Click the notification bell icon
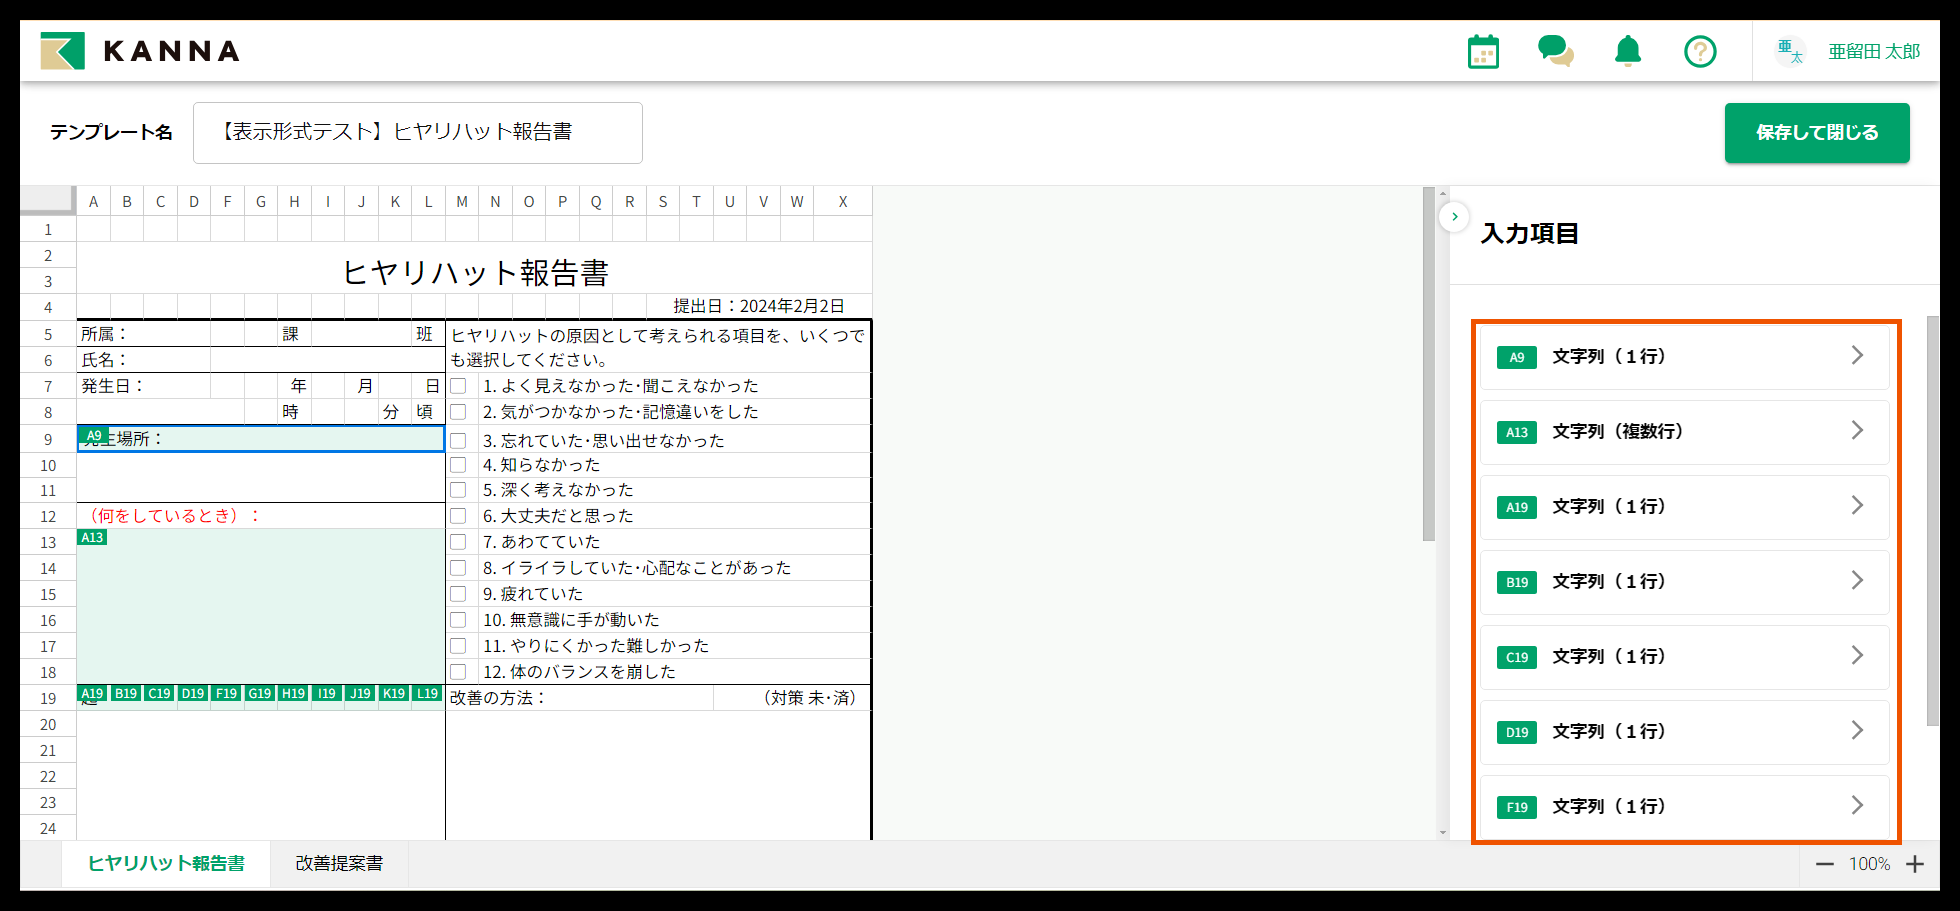The image size is (1960, 911). (x=1628, y=51)
